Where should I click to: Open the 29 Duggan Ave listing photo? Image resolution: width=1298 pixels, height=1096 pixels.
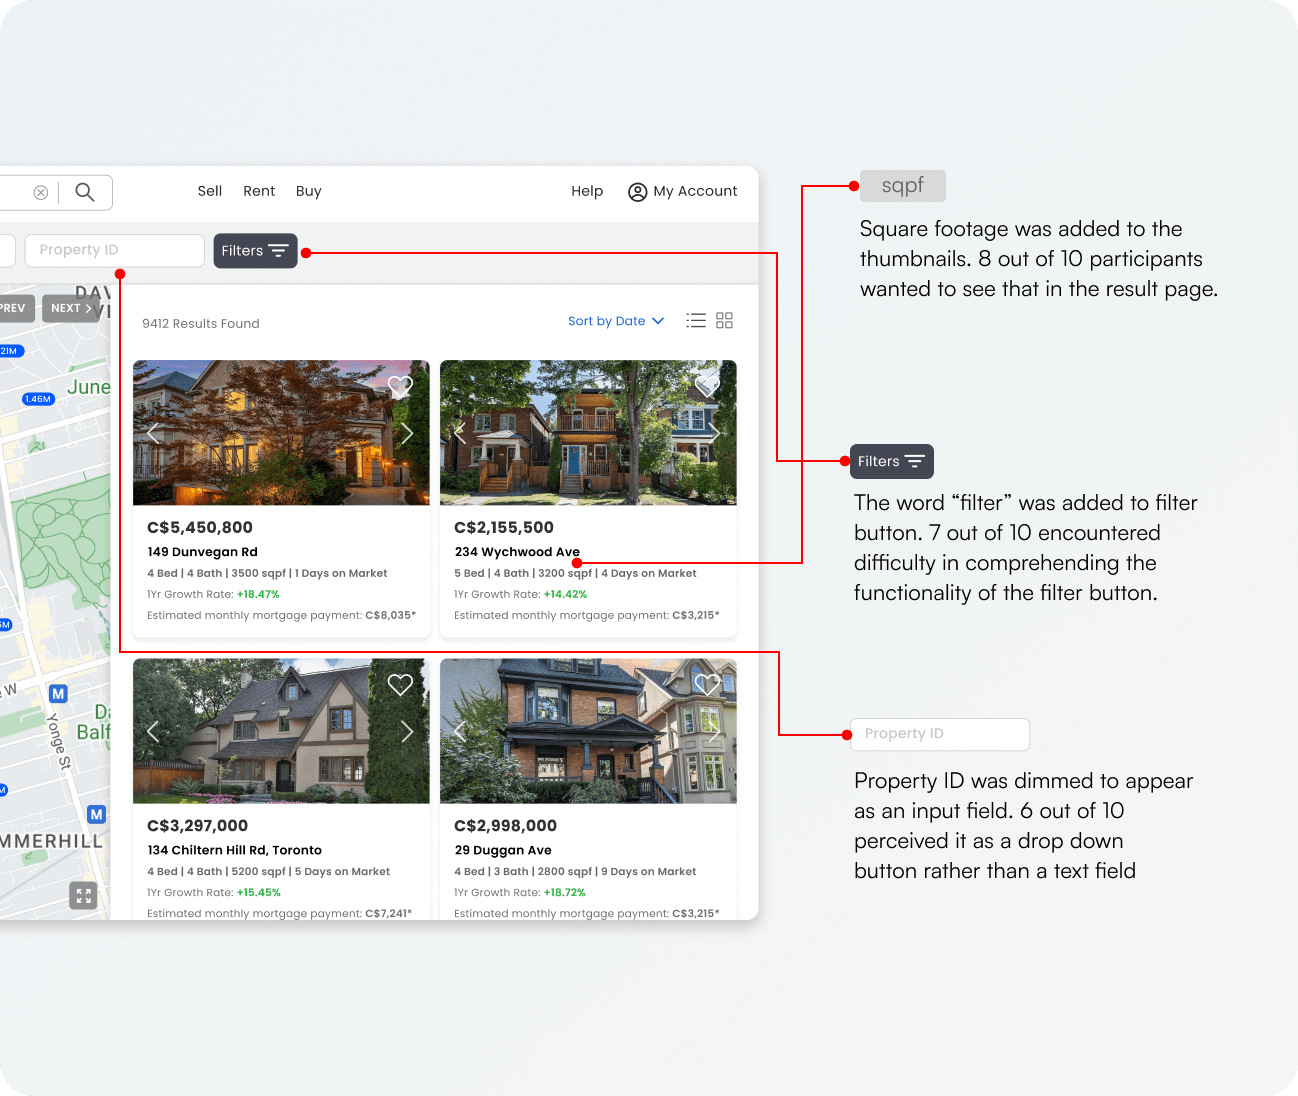click(x=588, y=731)
